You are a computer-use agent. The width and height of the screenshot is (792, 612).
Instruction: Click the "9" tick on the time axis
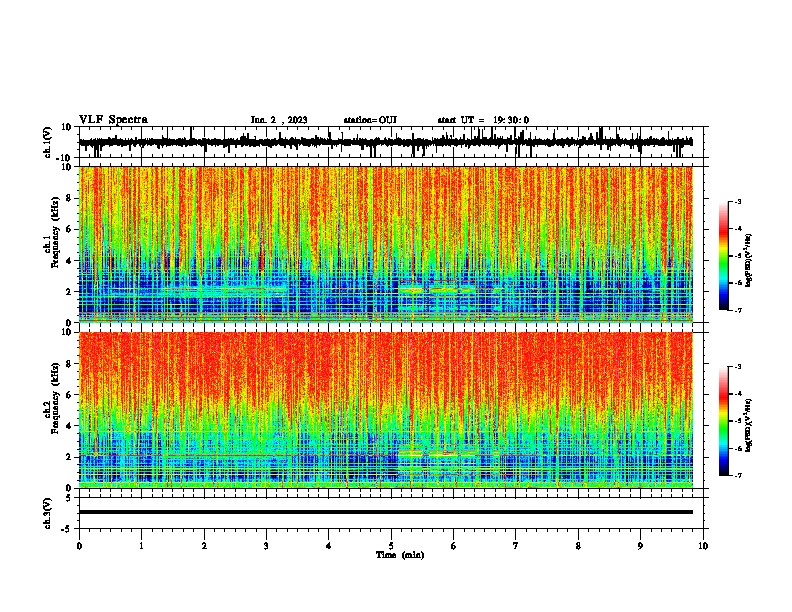(640, 546)
